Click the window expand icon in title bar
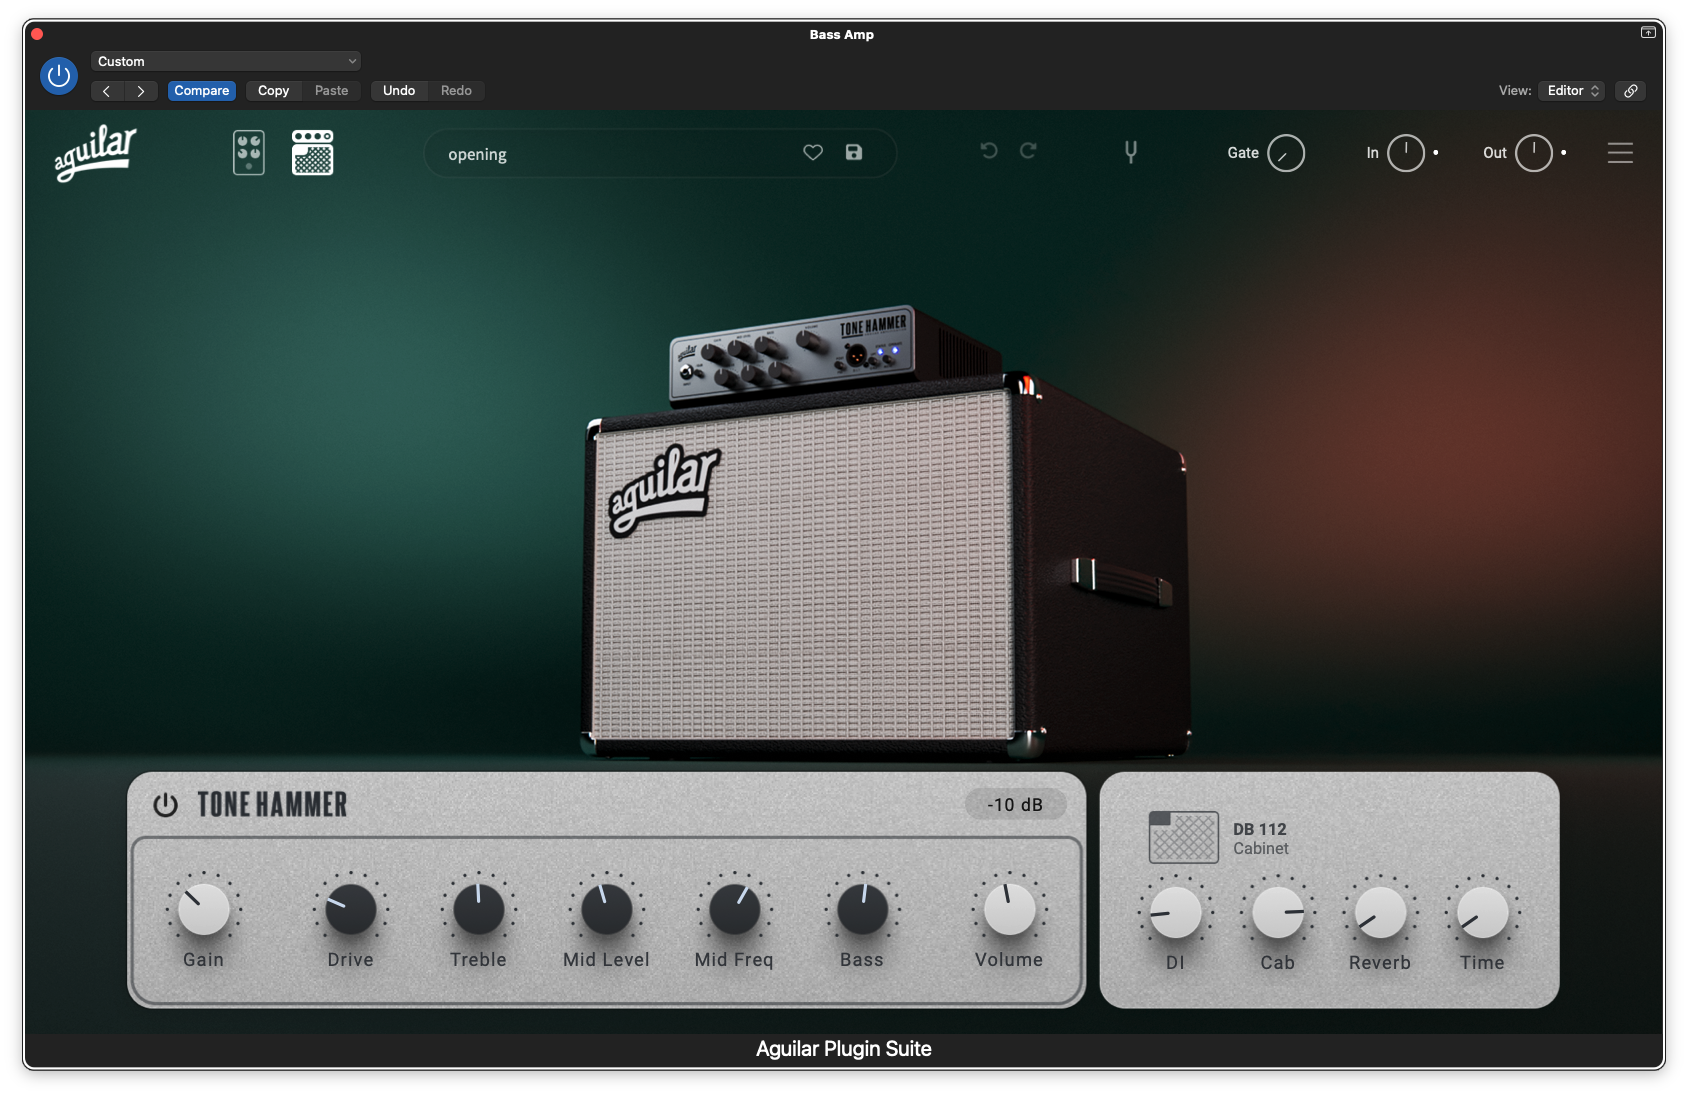 [x=1648, y=33]
